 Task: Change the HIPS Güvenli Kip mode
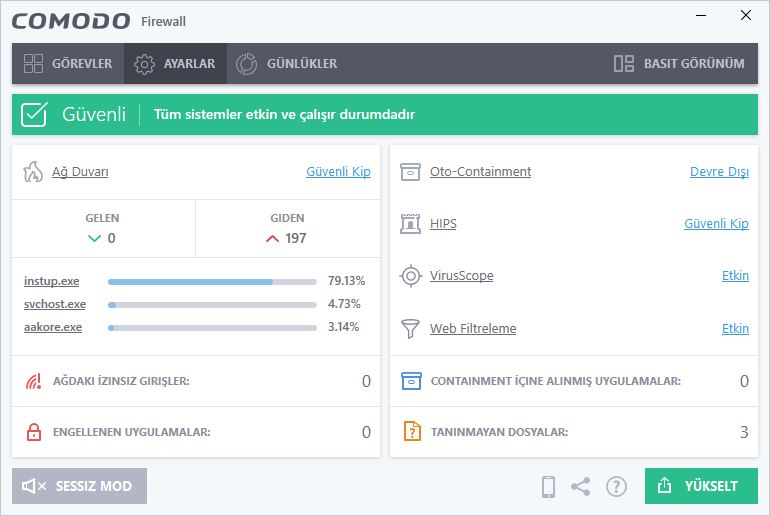(716, 224)
